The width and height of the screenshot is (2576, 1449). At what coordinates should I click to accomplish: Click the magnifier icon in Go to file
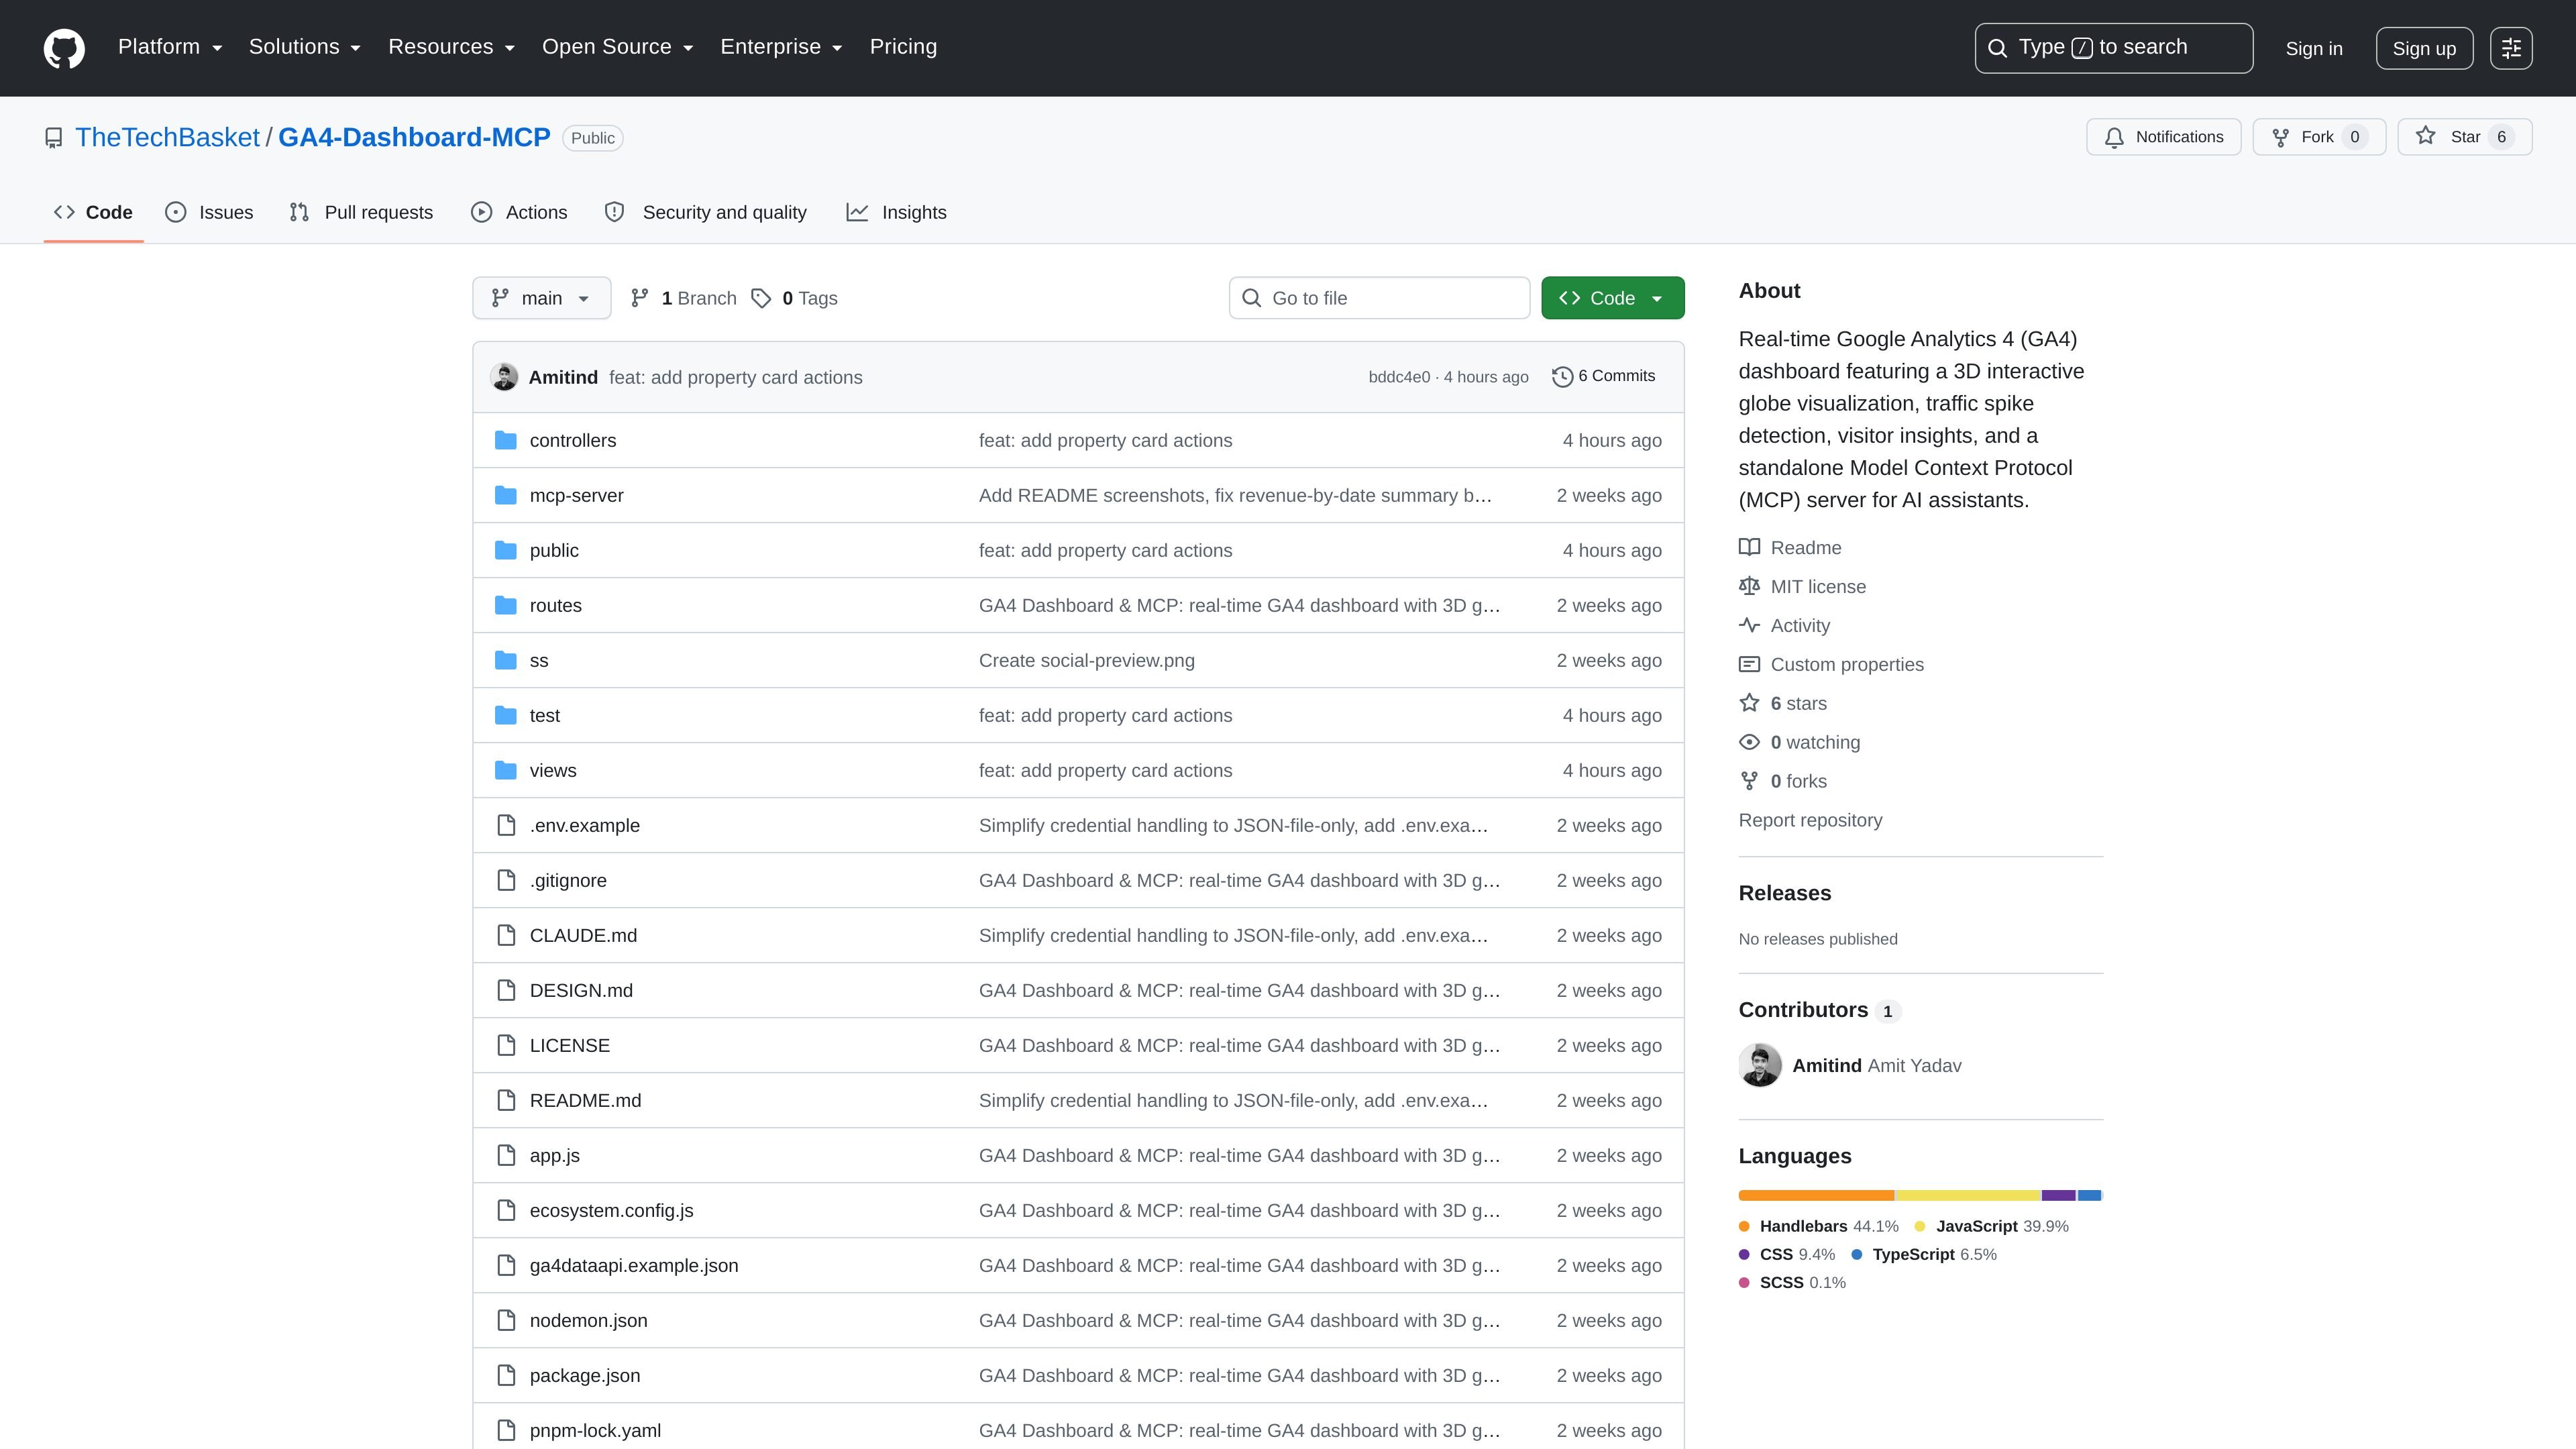click(x=1251, y=298)
